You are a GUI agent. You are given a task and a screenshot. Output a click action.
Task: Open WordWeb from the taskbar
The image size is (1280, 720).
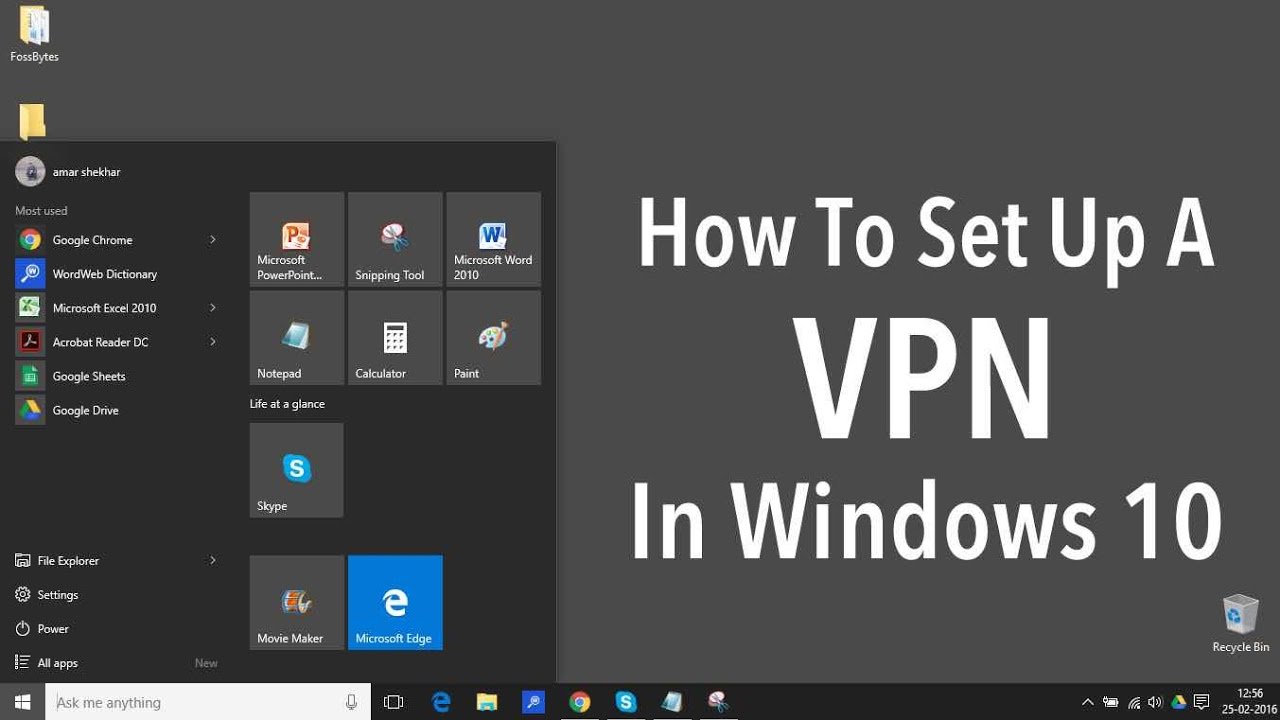point(533,702)
